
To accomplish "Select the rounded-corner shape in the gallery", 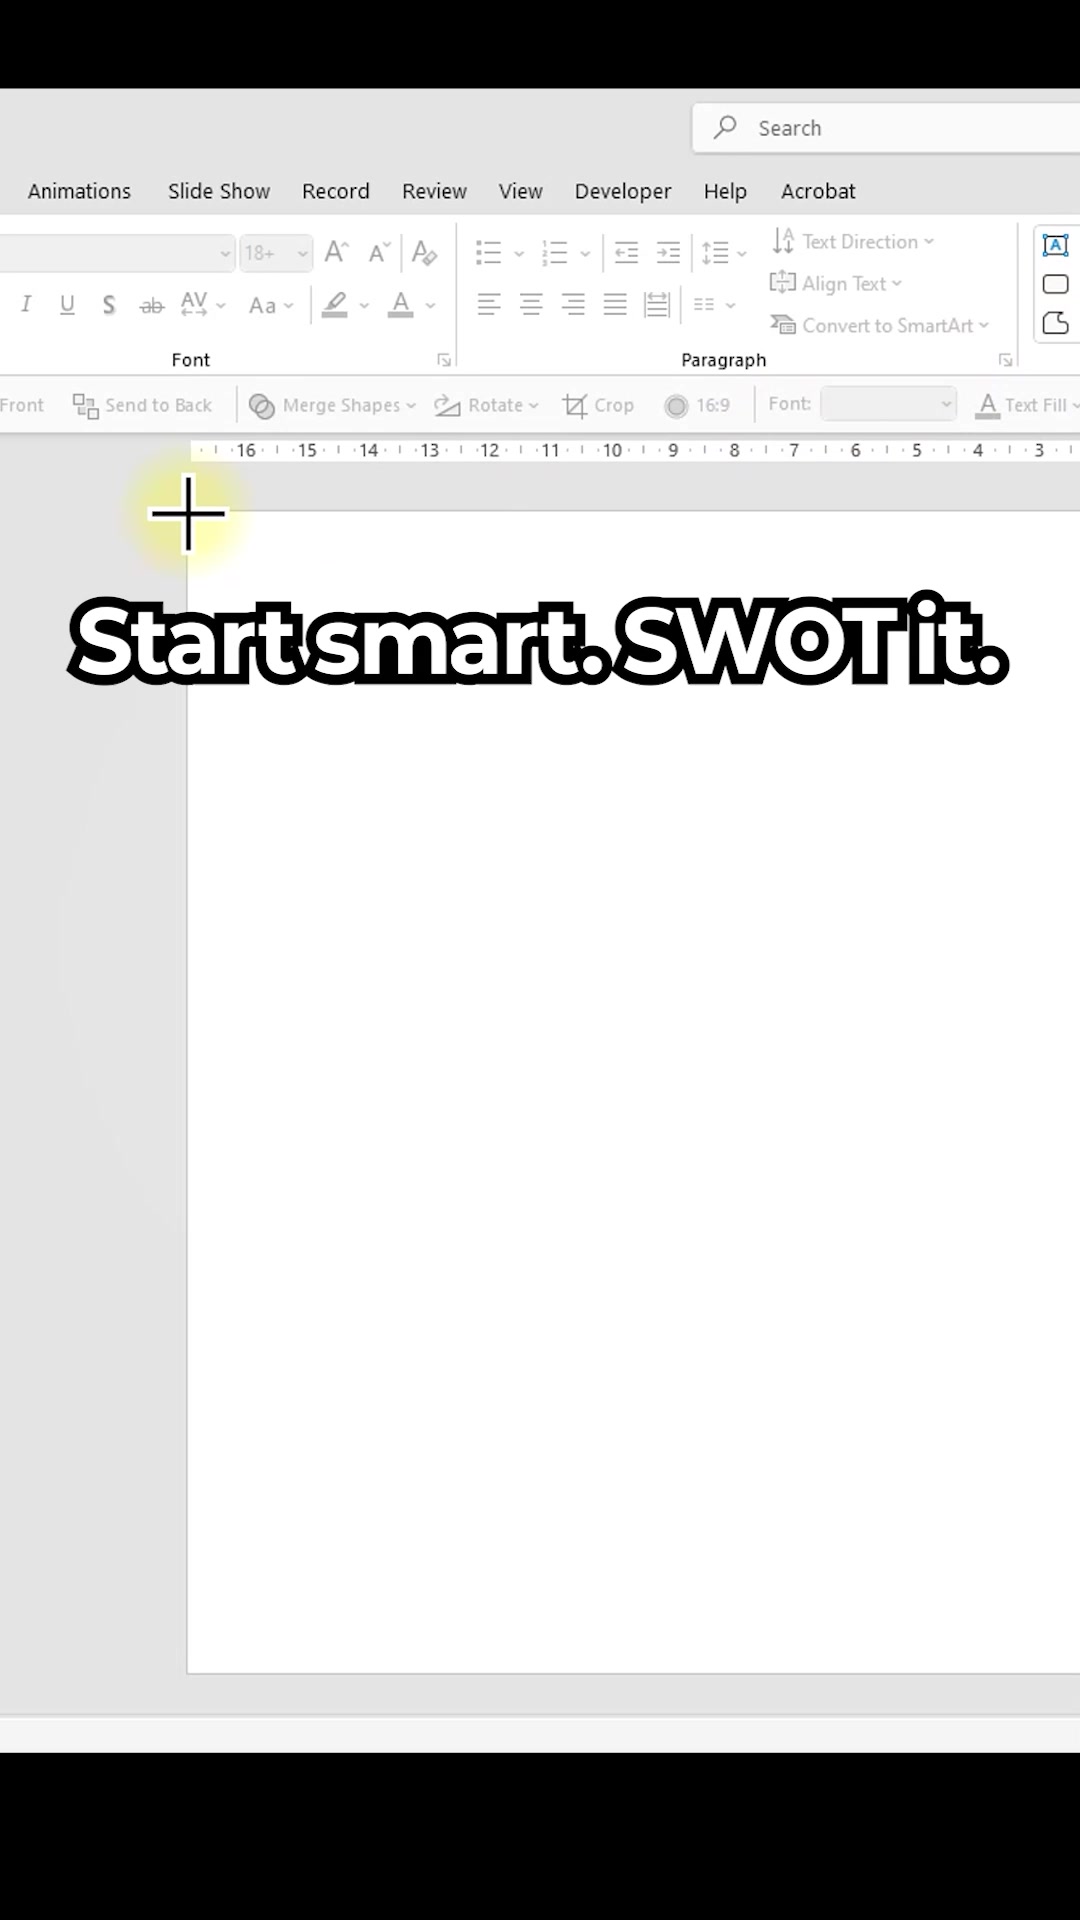I will tap(1055, 323).
